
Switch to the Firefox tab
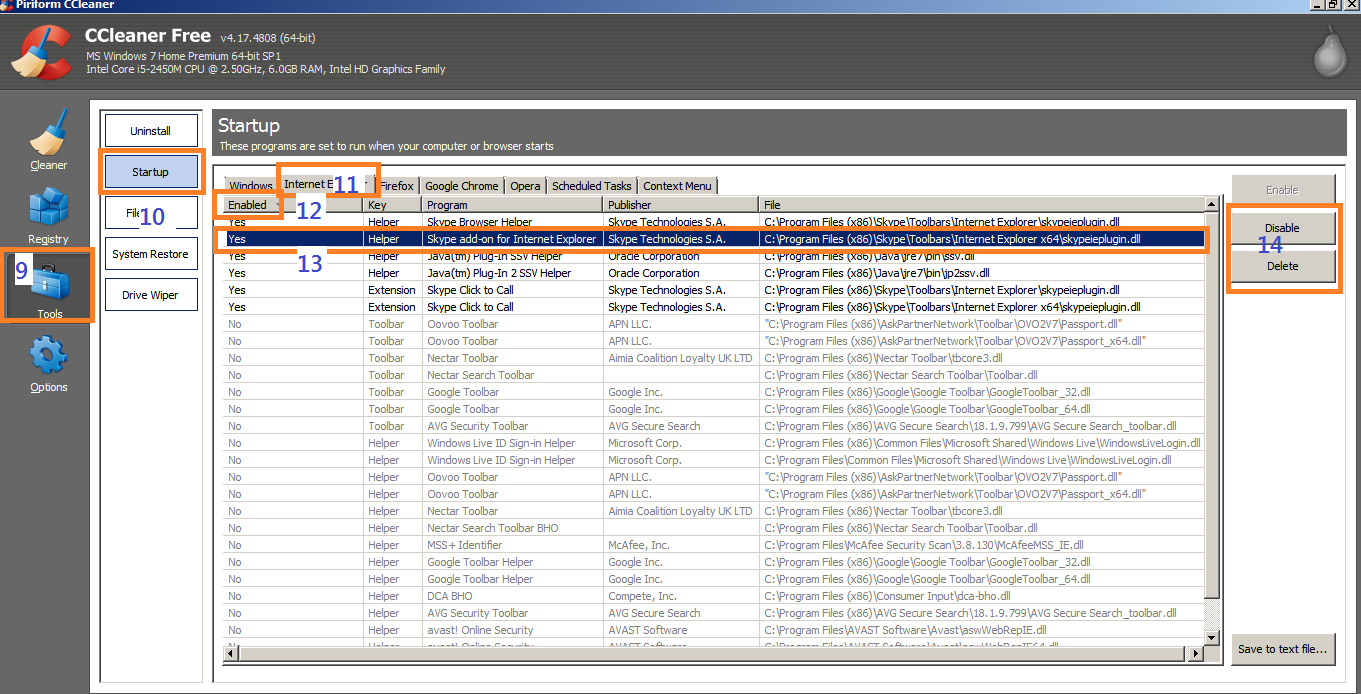(396, 186)
